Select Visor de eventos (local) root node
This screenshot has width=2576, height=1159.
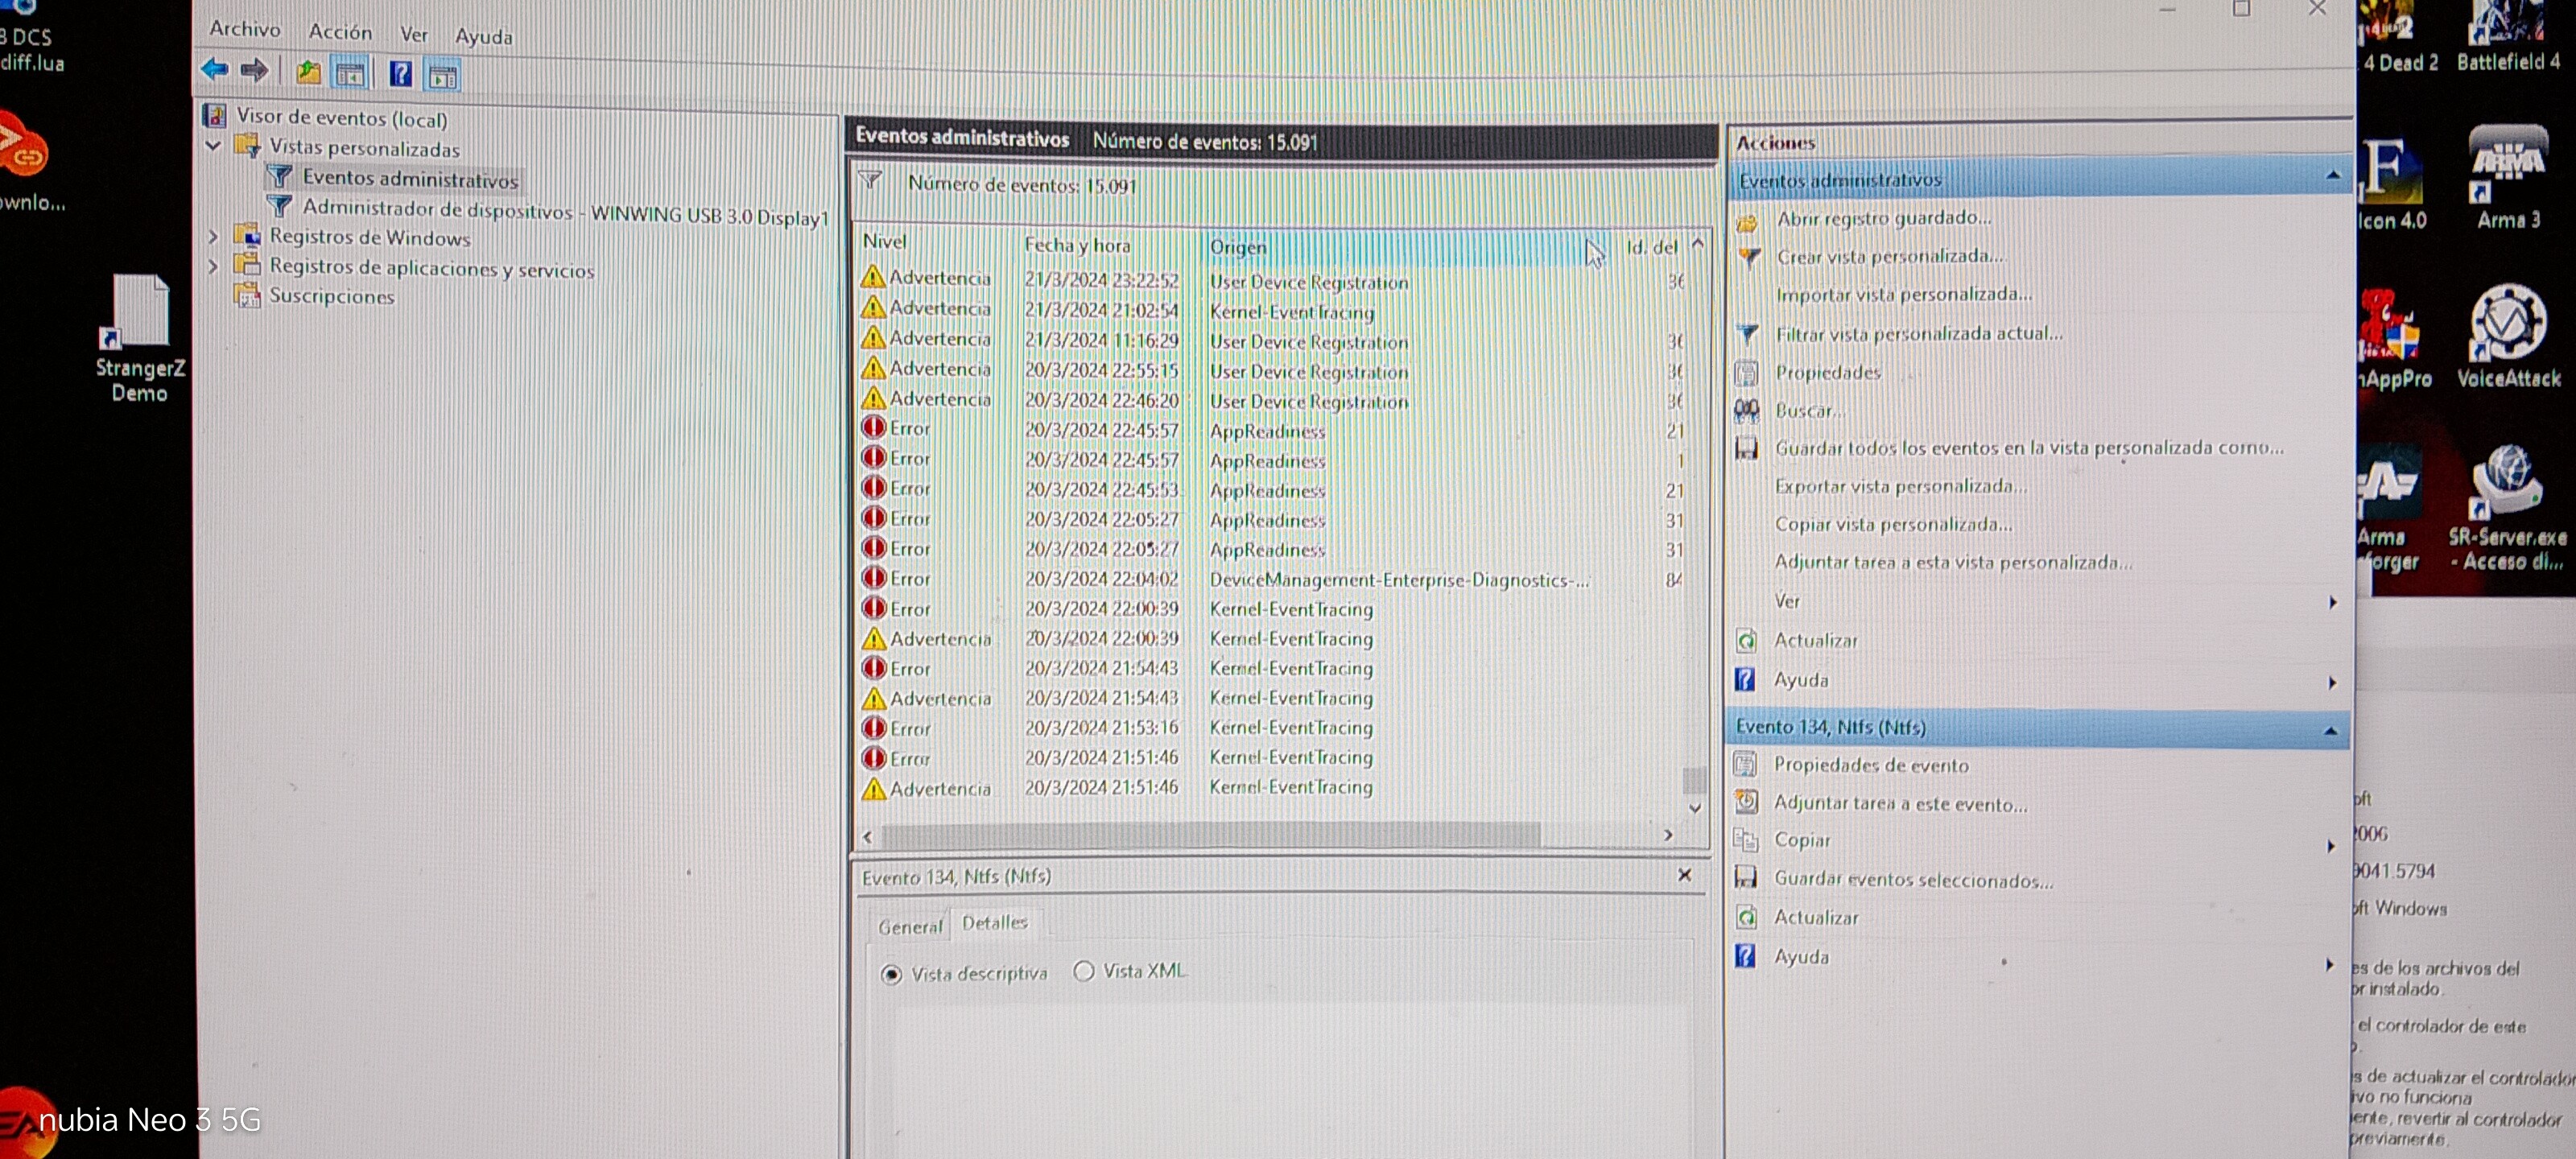pos(341,117)
